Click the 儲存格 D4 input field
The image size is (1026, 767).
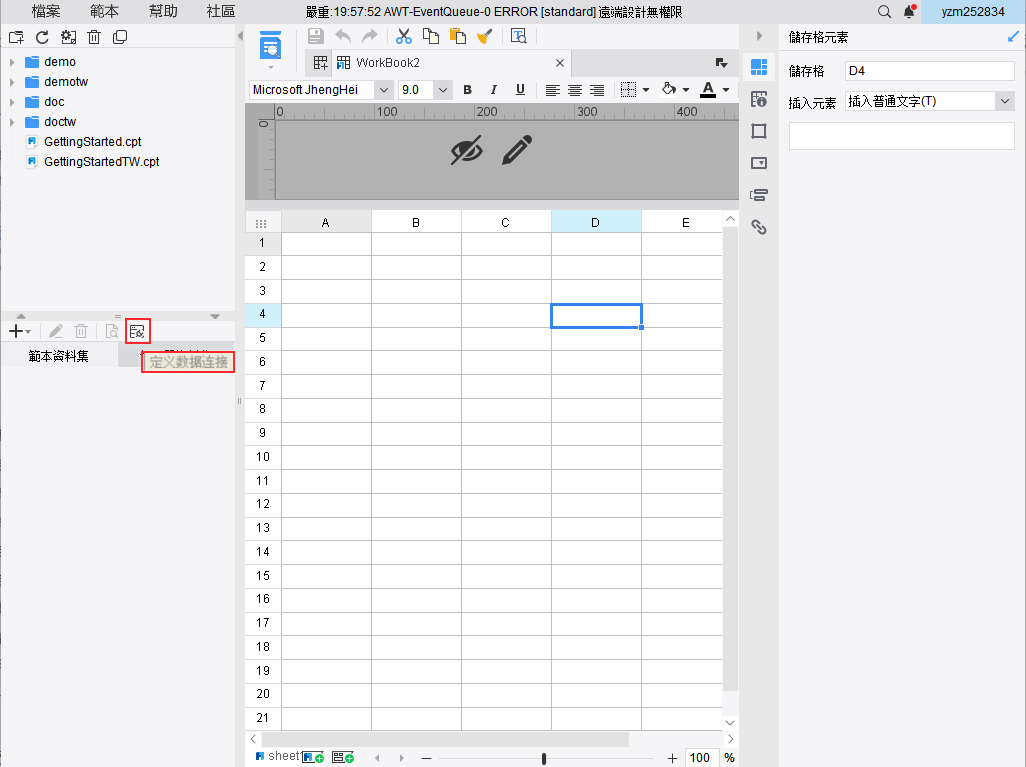[929, 71]
